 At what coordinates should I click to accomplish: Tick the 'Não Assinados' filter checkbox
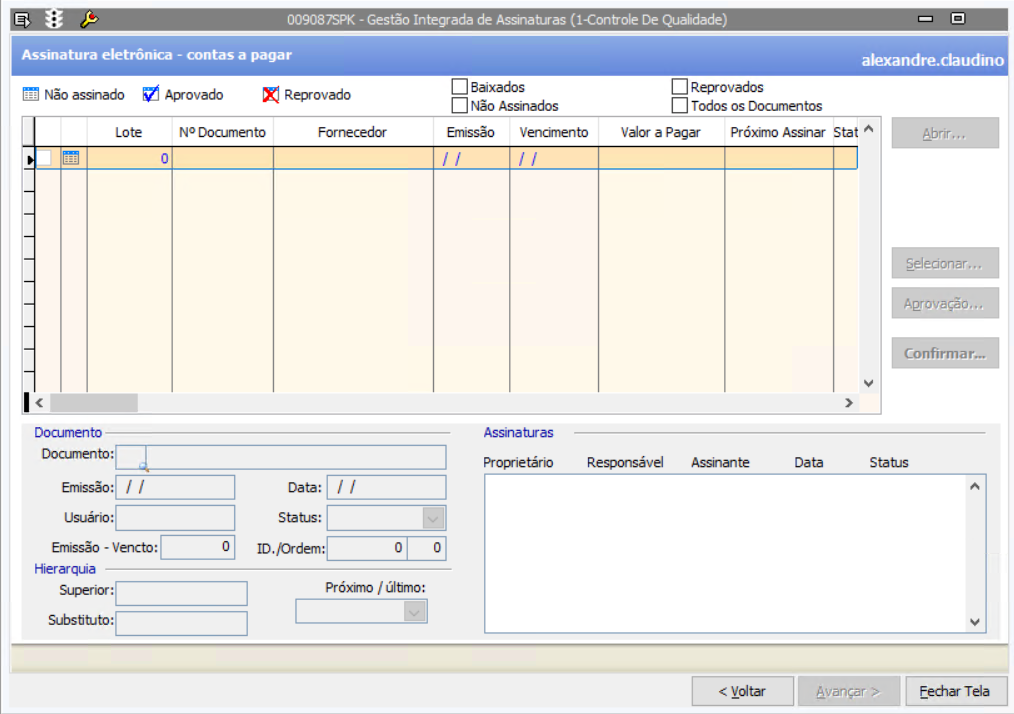tap(460, 106)
